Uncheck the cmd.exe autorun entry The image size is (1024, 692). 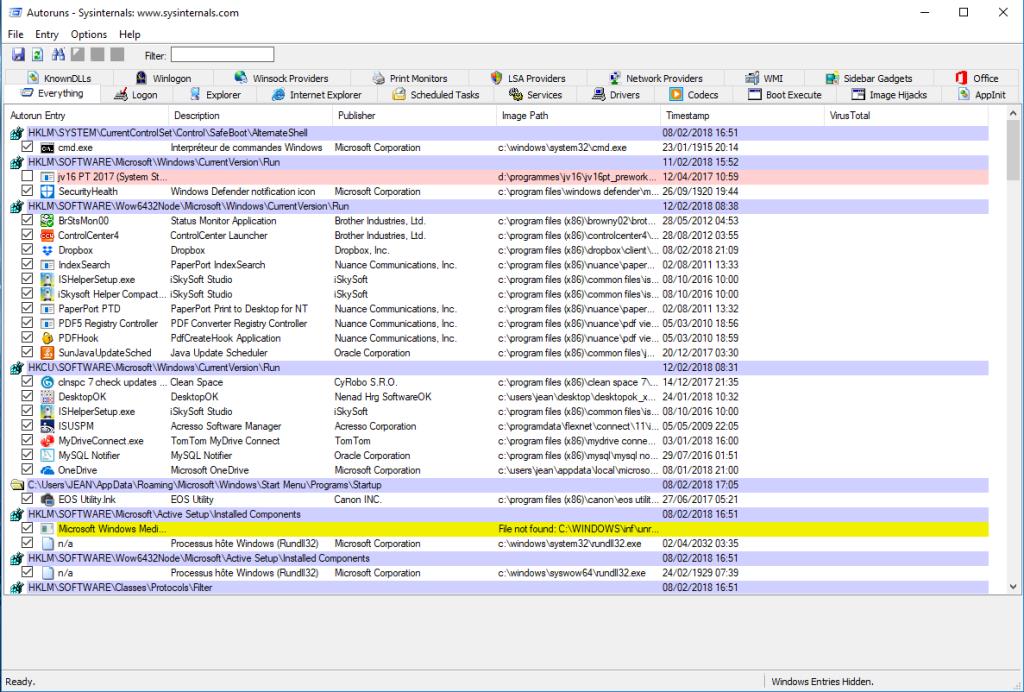(x=28, y=147)
